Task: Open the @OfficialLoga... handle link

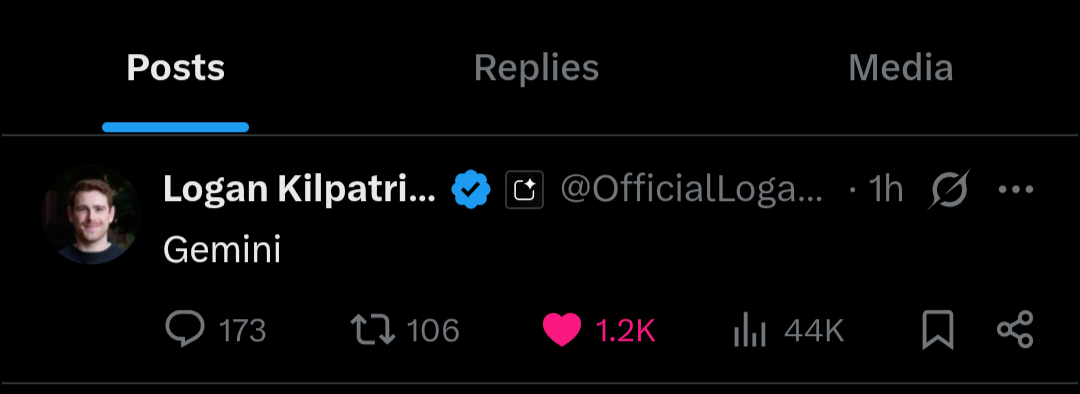Action: coord(692,189)
